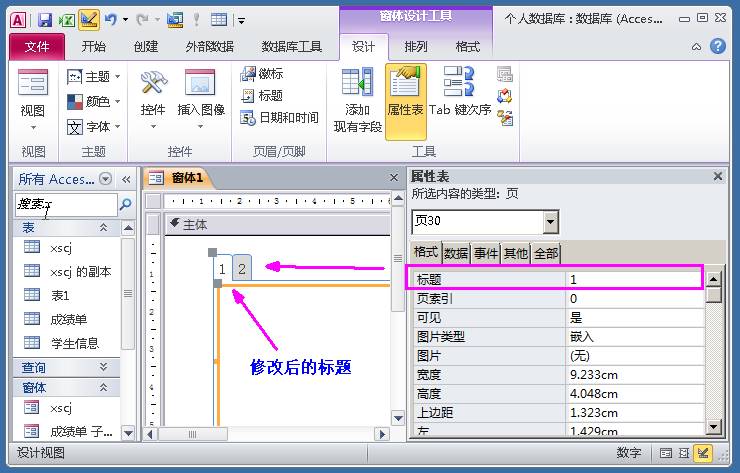
Task: Click the 标题 button in header/footer group
Action: pyautogui.click(x=262, y=96)
